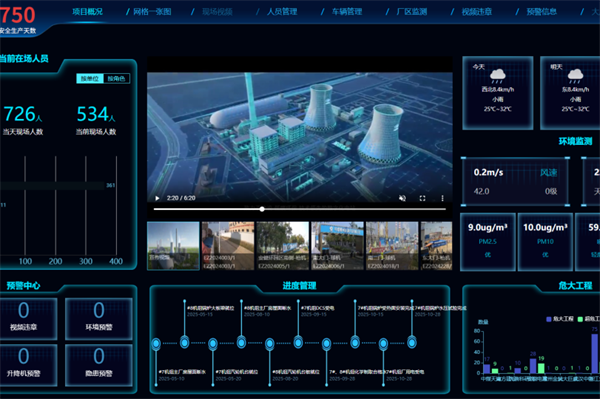Select today's rain cloud weather icon
The width and height of the screenshot is (600, 399).
(497, 76)
